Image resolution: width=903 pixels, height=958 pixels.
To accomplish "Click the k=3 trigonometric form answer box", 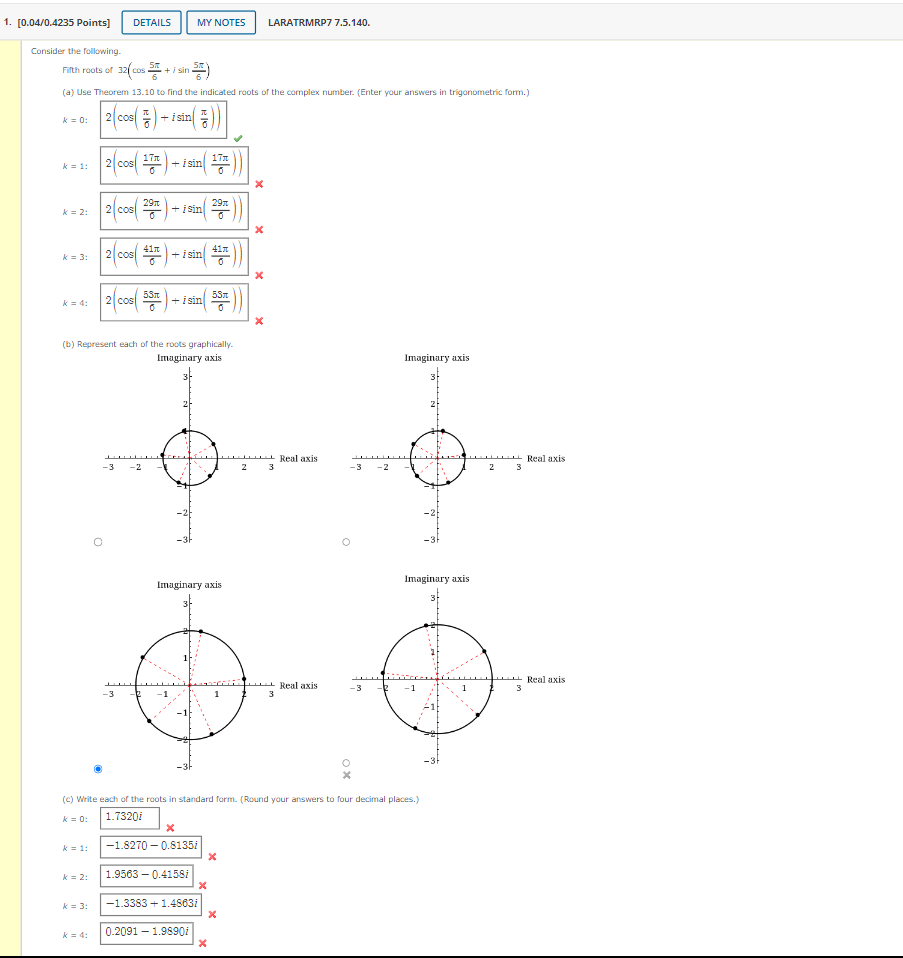I will click(x=175, y=256).
